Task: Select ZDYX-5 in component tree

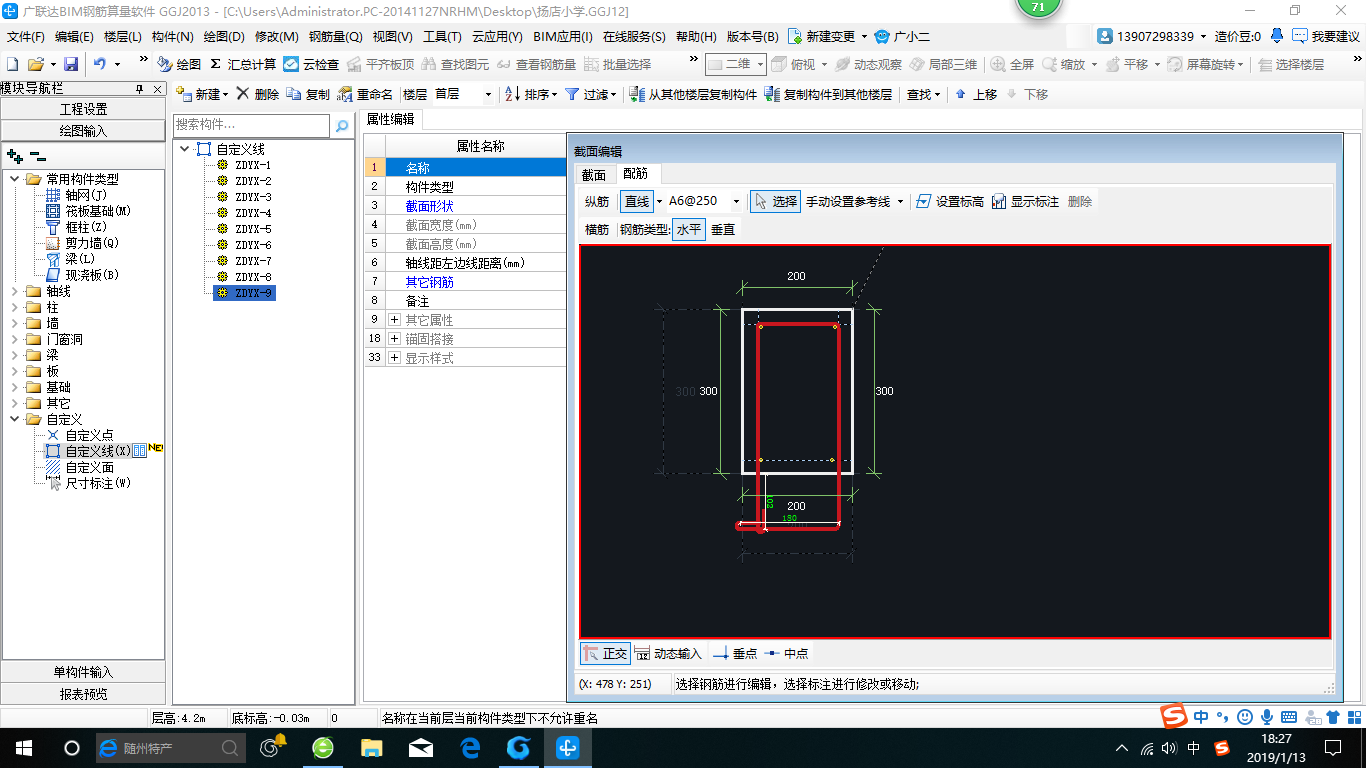Action: tap(252, 229)
